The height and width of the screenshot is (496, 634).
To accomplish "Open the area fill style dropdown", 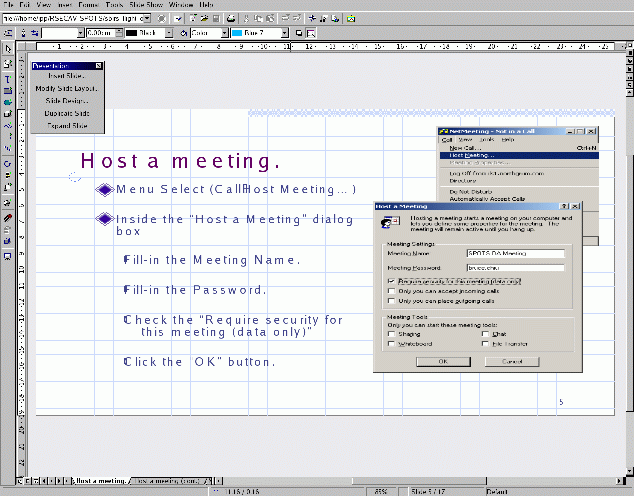I will (222, 33).
